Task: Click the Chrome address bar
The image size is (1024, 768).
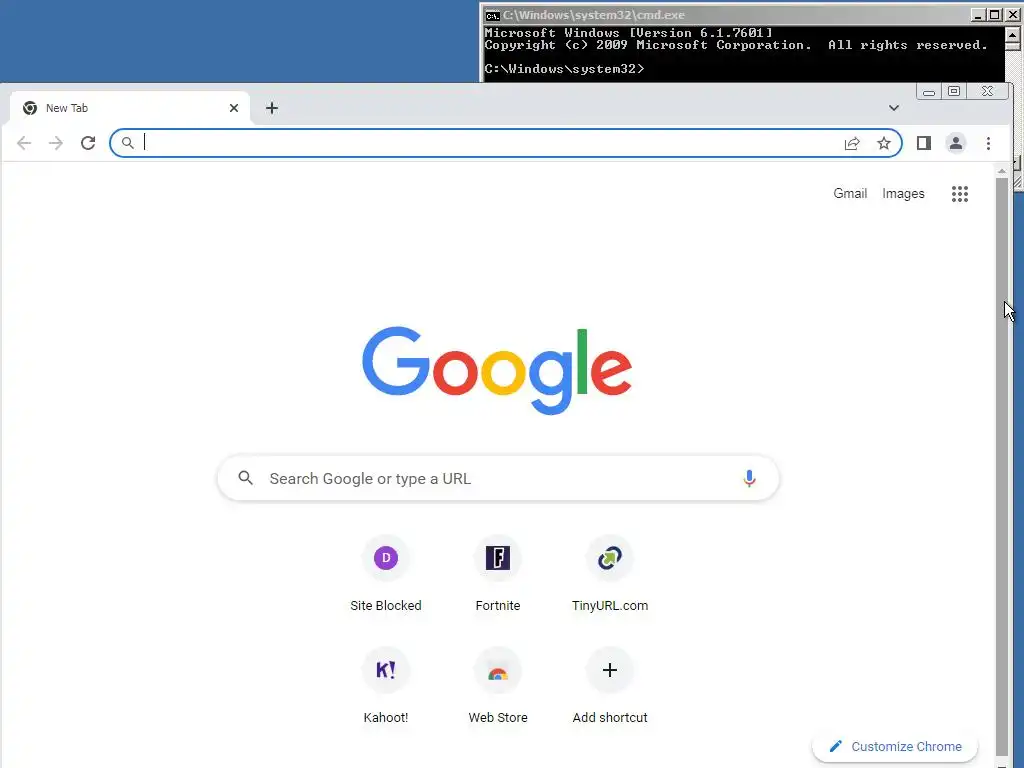Action: (506, 143)
